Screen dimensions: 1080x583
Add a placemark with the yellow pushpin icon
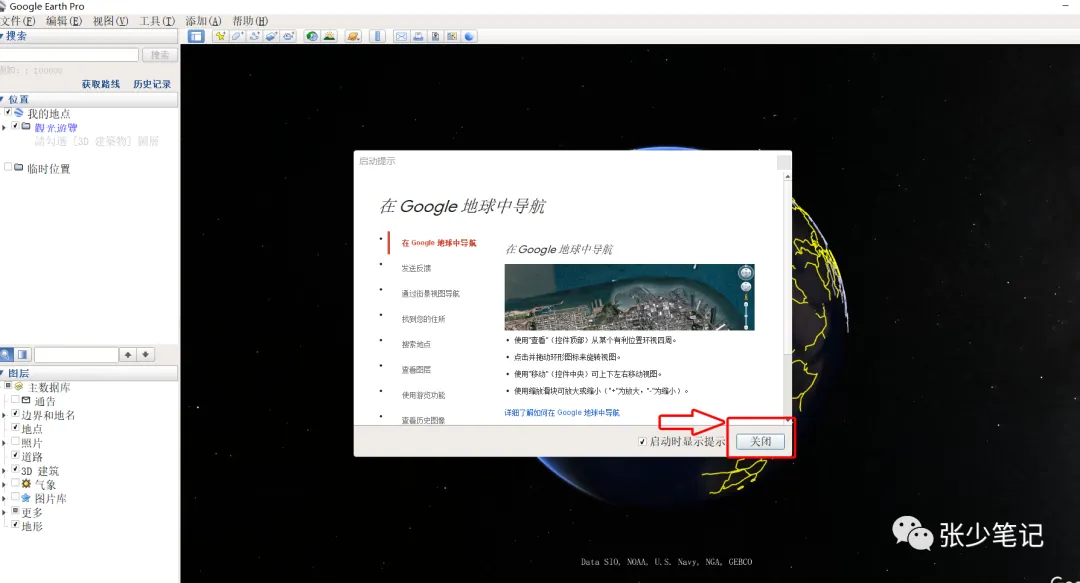click(220, 37)
